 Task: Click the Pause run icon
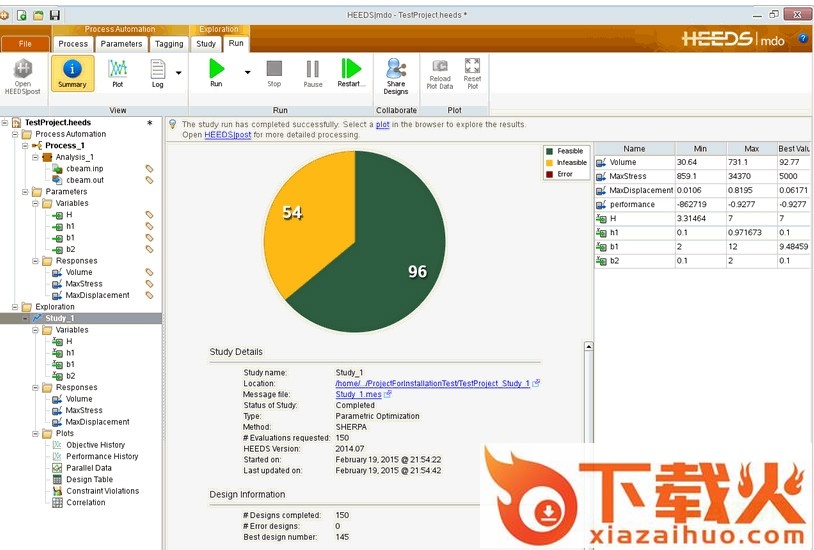pyautogui.click(x=312, y=69)
